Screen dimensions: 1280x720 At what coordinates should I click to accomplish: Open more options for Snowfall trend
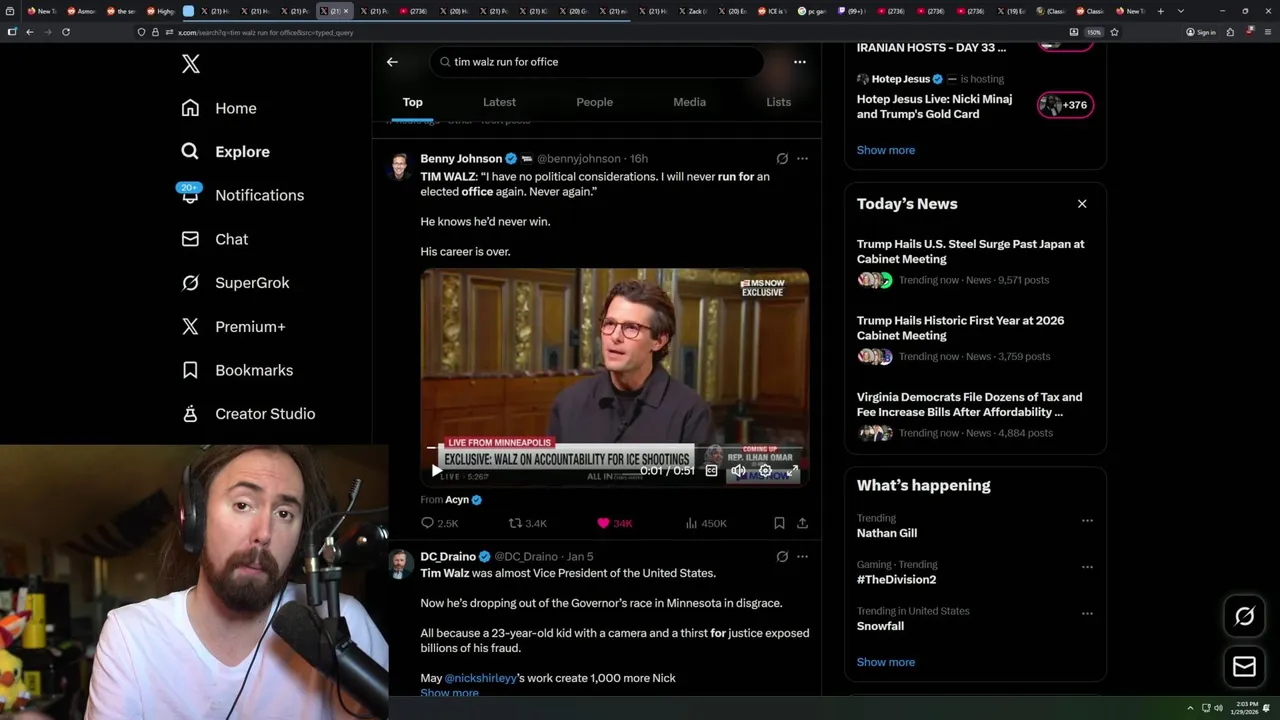click(1087, 613)
